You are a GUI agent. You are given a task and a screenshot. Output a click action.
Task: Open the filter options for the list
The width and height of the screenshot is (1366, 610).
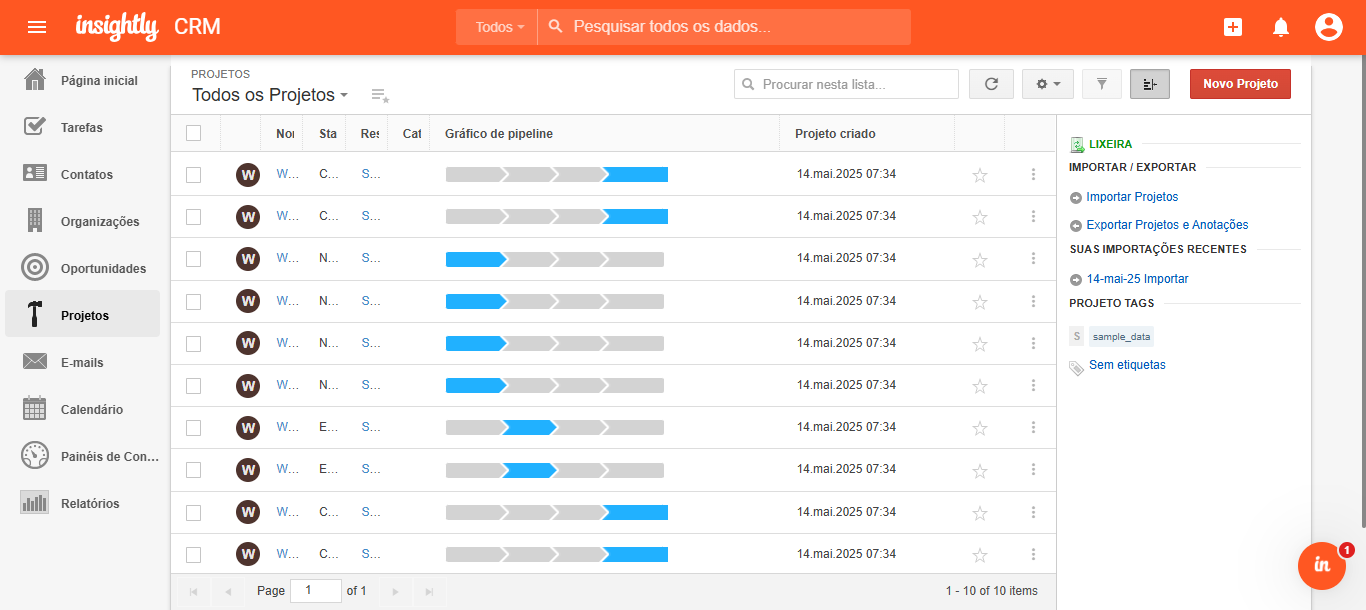(1101, 84)
